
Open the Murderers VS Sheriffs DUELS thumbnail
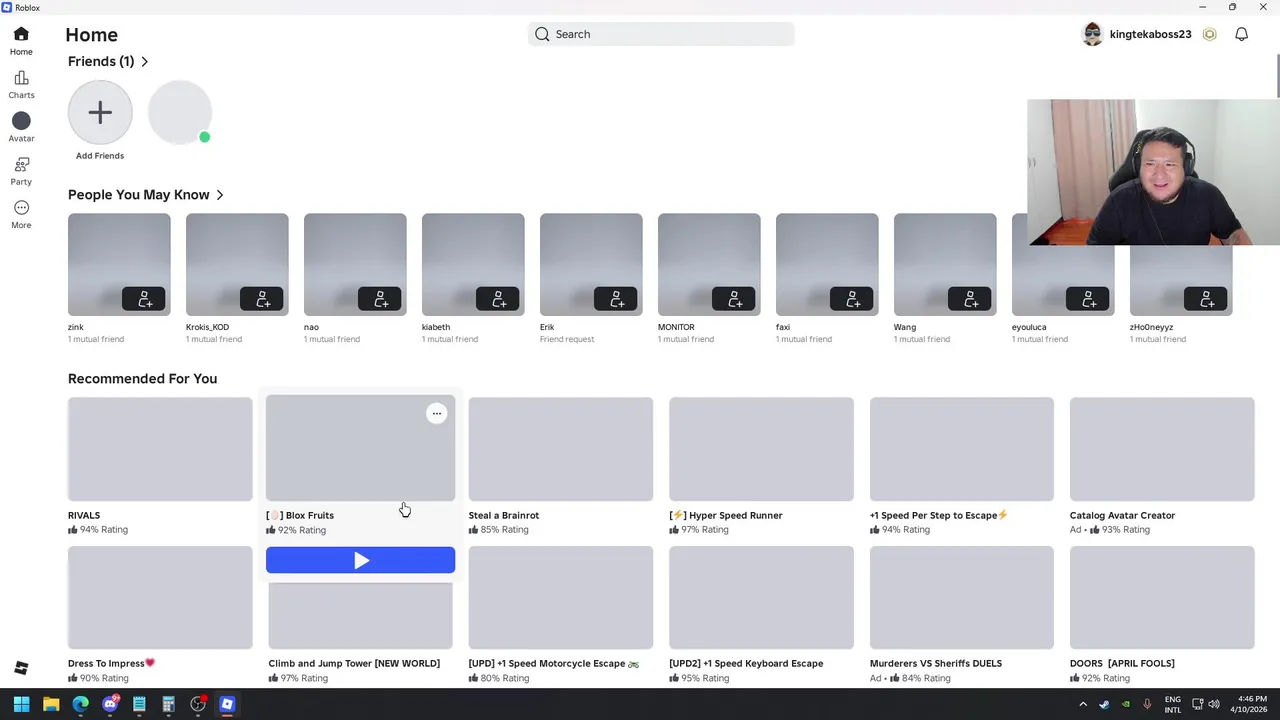click(x=962, y=598)
